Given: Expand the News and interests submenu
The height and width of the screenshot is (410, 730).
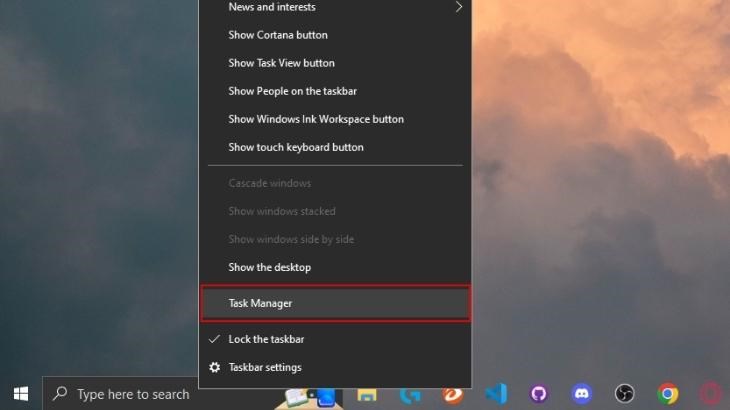Looking at the screenshot, I should coord(335,7).
